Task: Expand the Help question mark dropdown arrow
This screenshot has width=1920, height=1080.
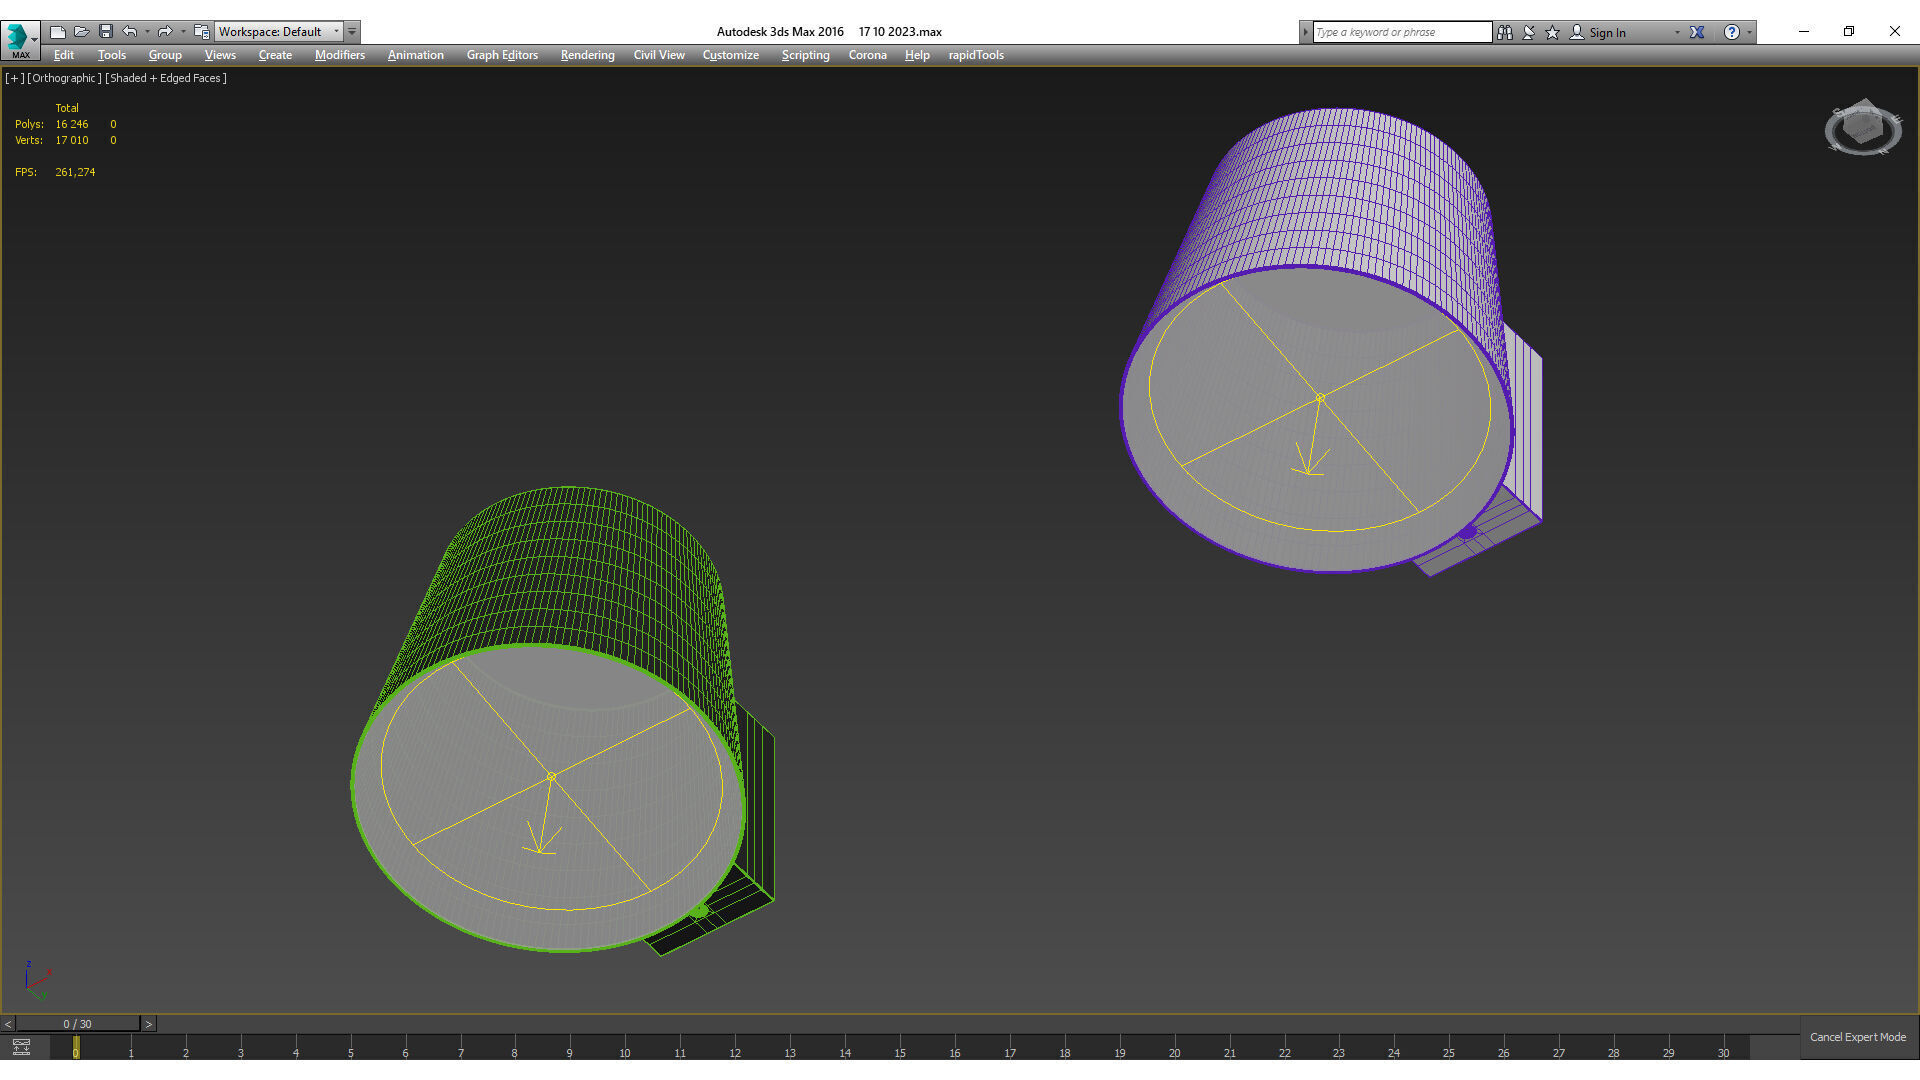Action: tap(1749, 32)
